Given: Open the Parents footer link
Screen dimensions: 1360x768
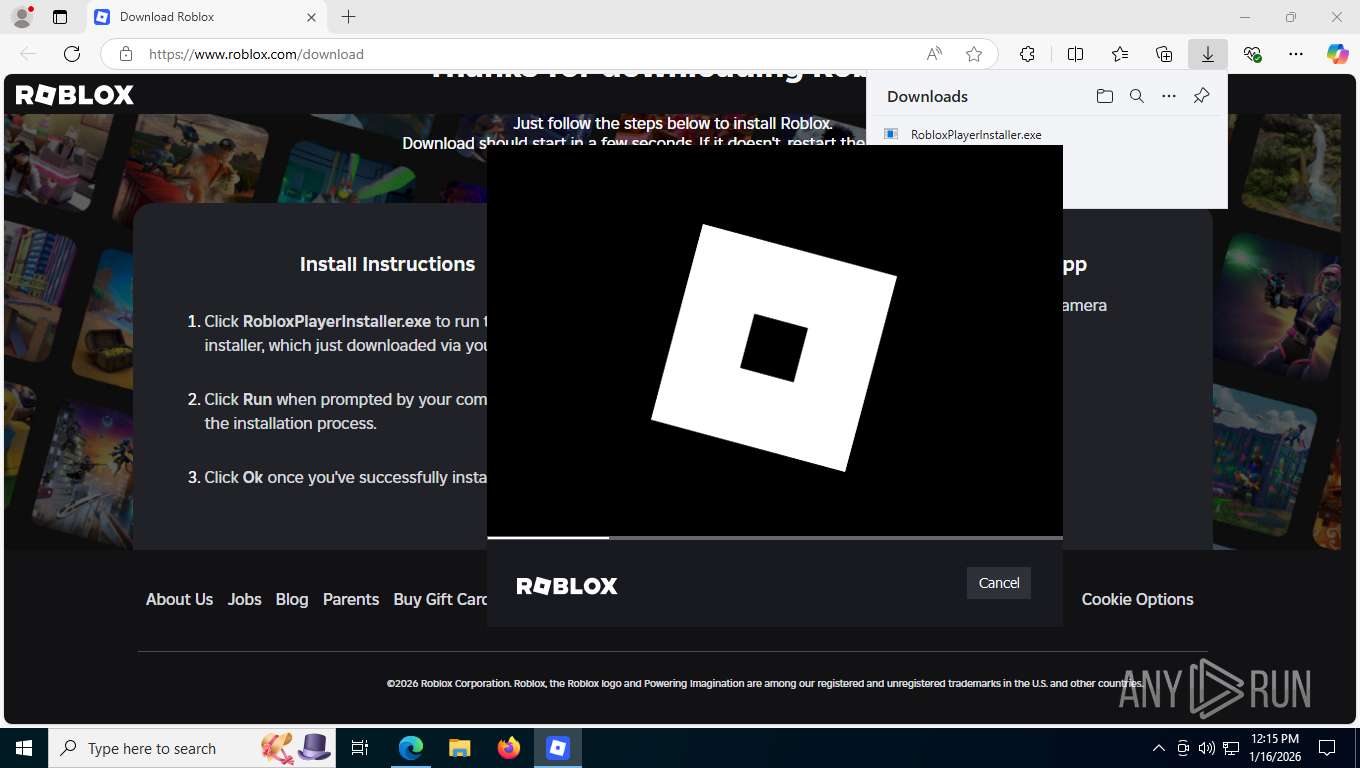Looking at the screenshot, I should point(351,599).
